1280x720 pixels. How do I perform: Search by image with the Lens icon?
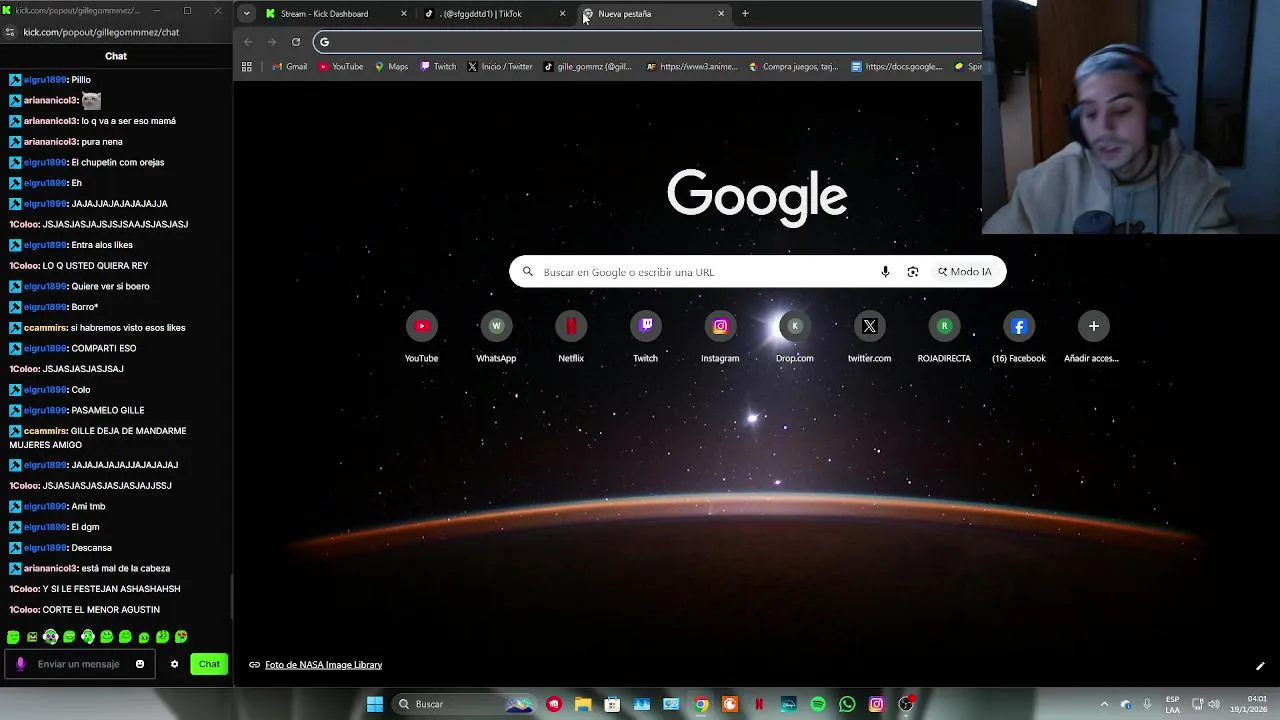pyautogui.click(x=913, y=272)
